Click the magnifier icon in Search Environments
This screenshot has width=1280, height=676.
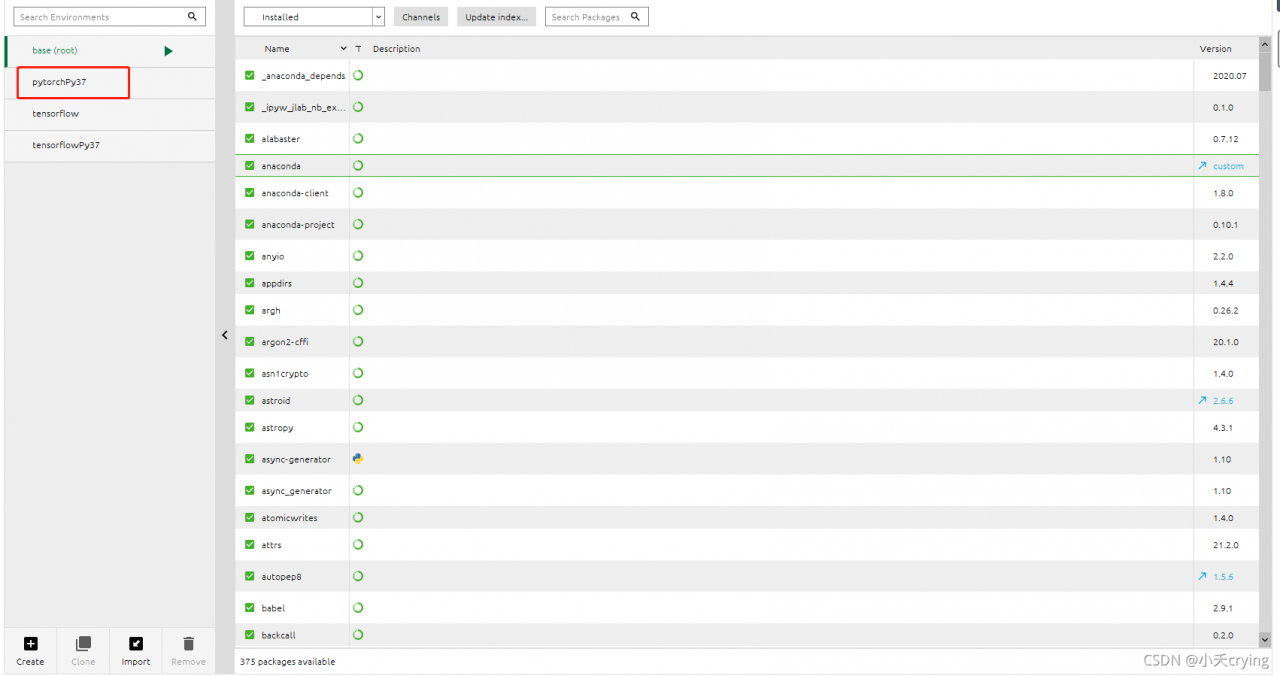pos(192,17)
